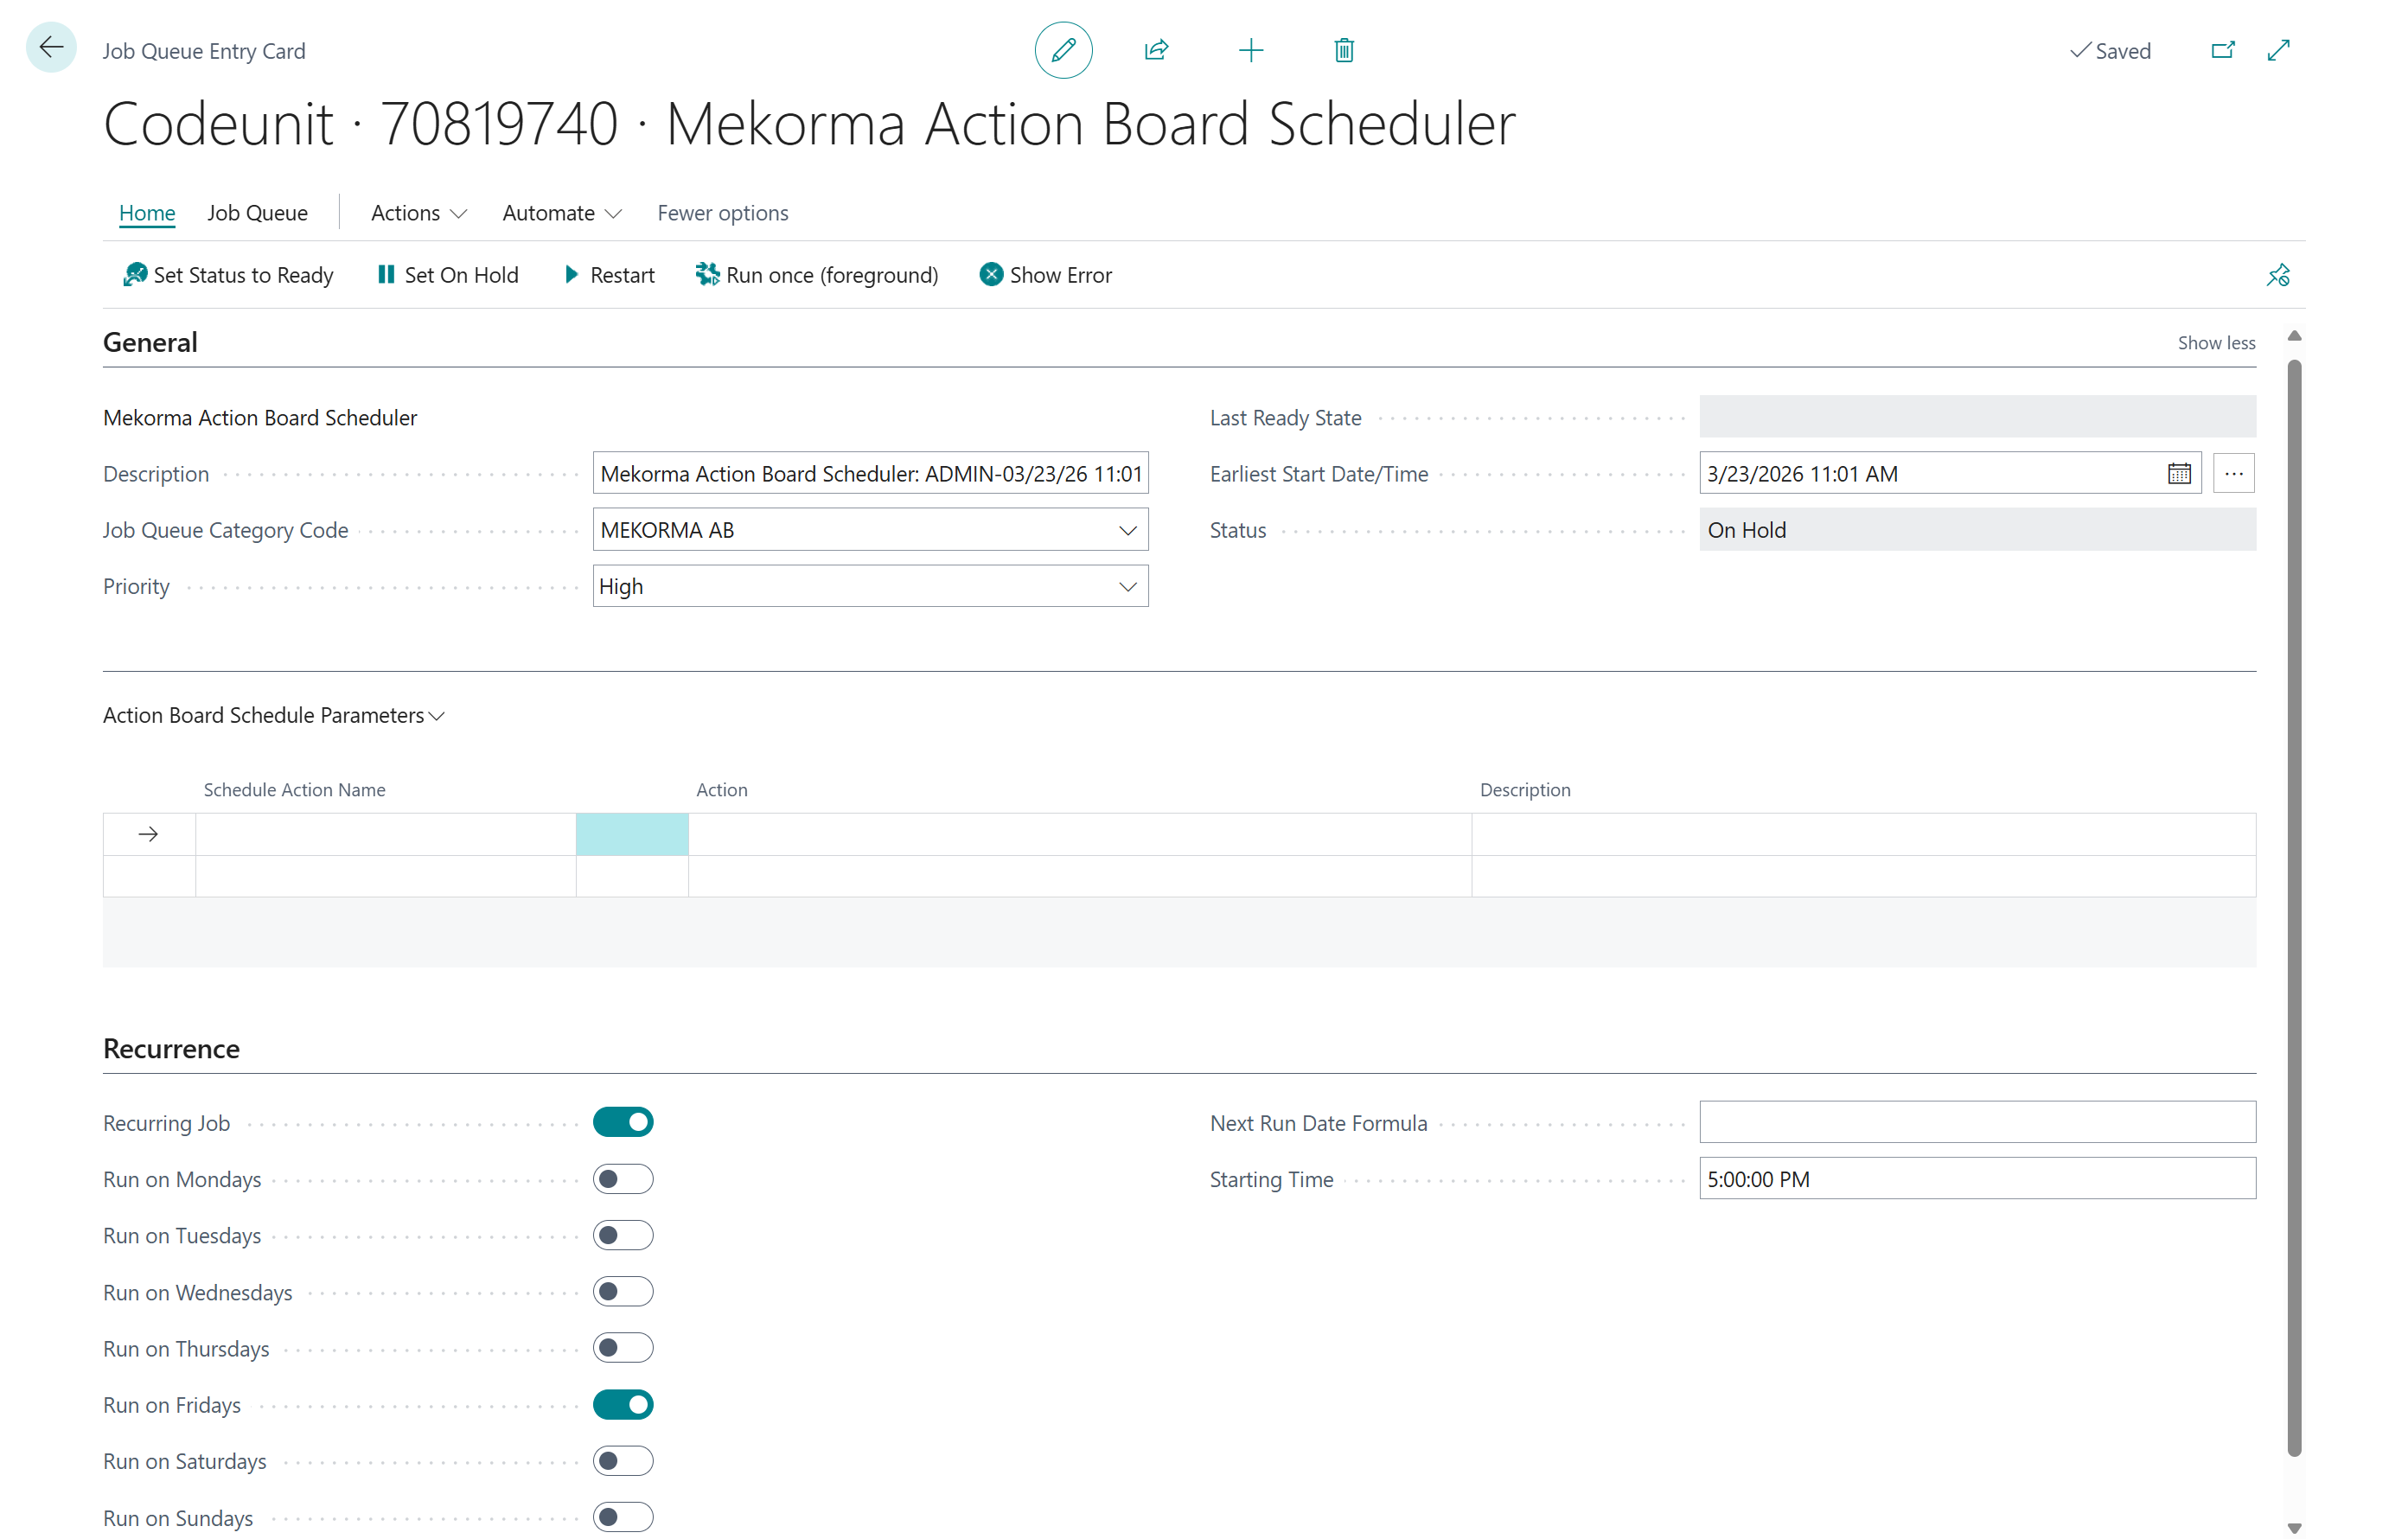Switch to the Job Queue tab
2408x1539 pixels.
[257, 213]
